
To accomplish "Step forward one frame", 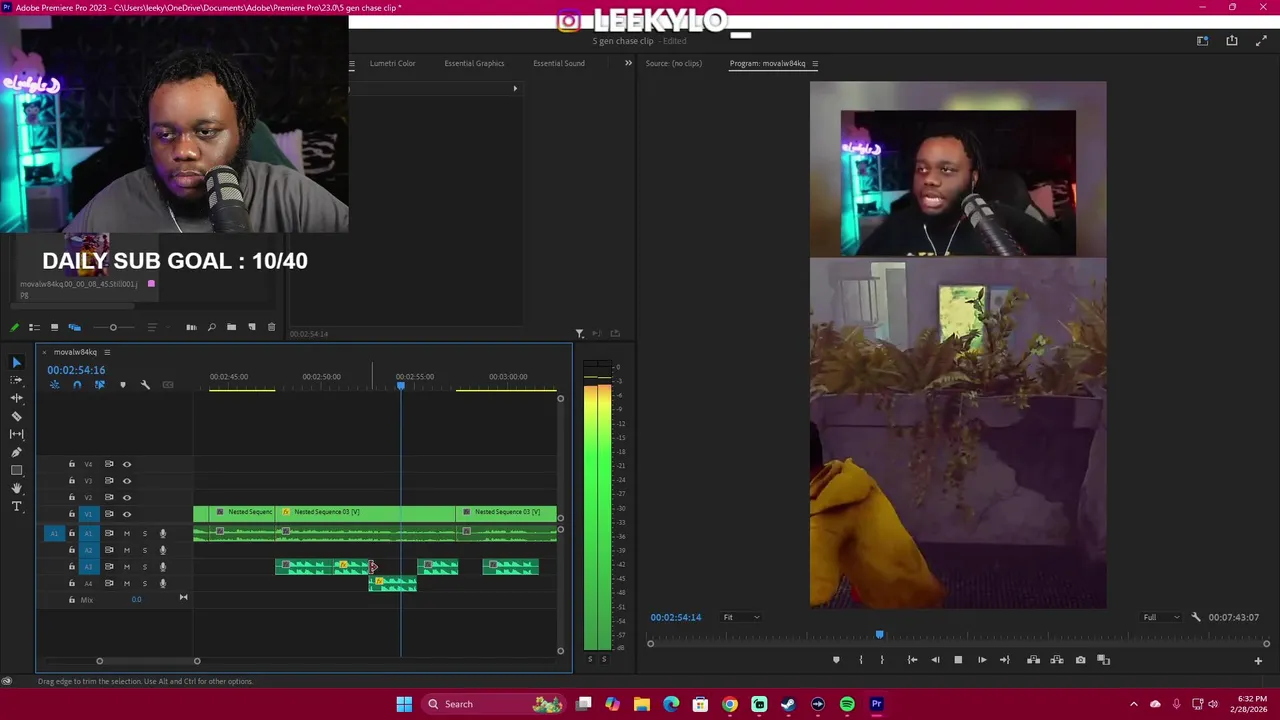I will pos(982,660).
